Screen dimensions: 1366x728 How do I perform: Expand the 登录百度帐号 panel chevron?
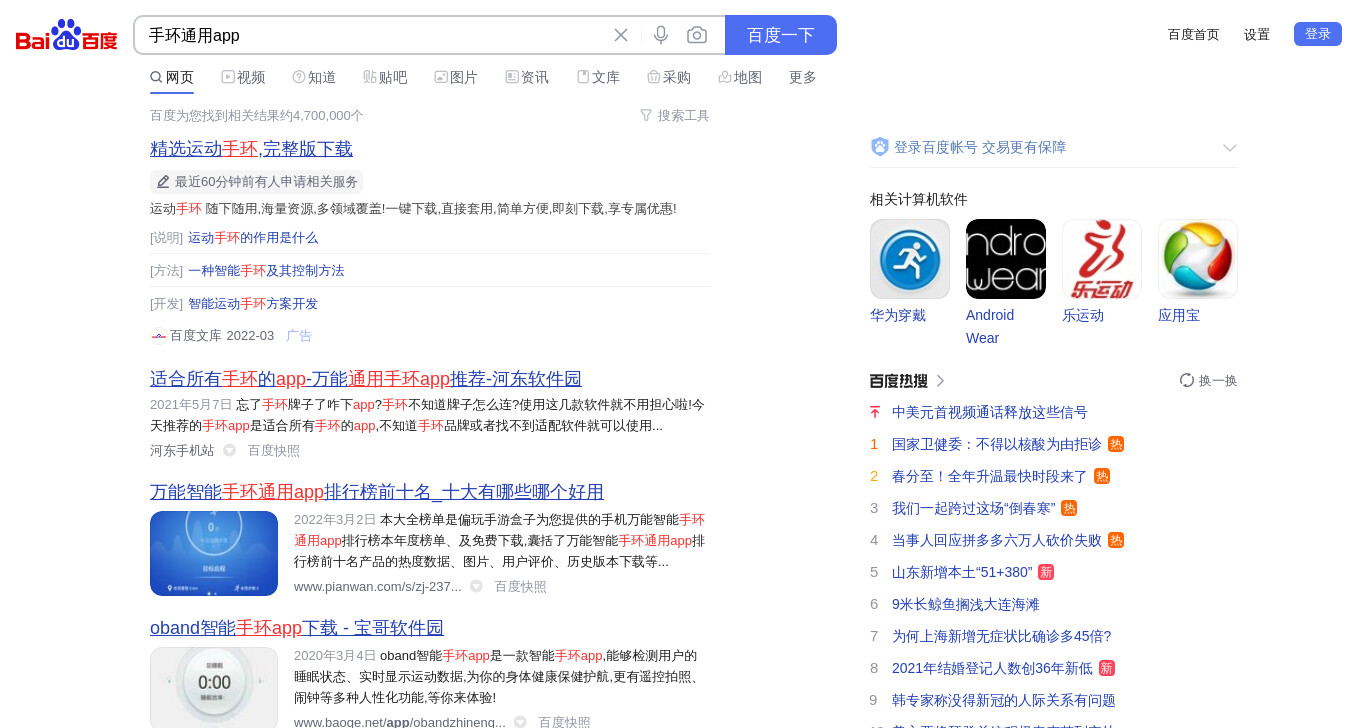click(x=1230, y=148)
